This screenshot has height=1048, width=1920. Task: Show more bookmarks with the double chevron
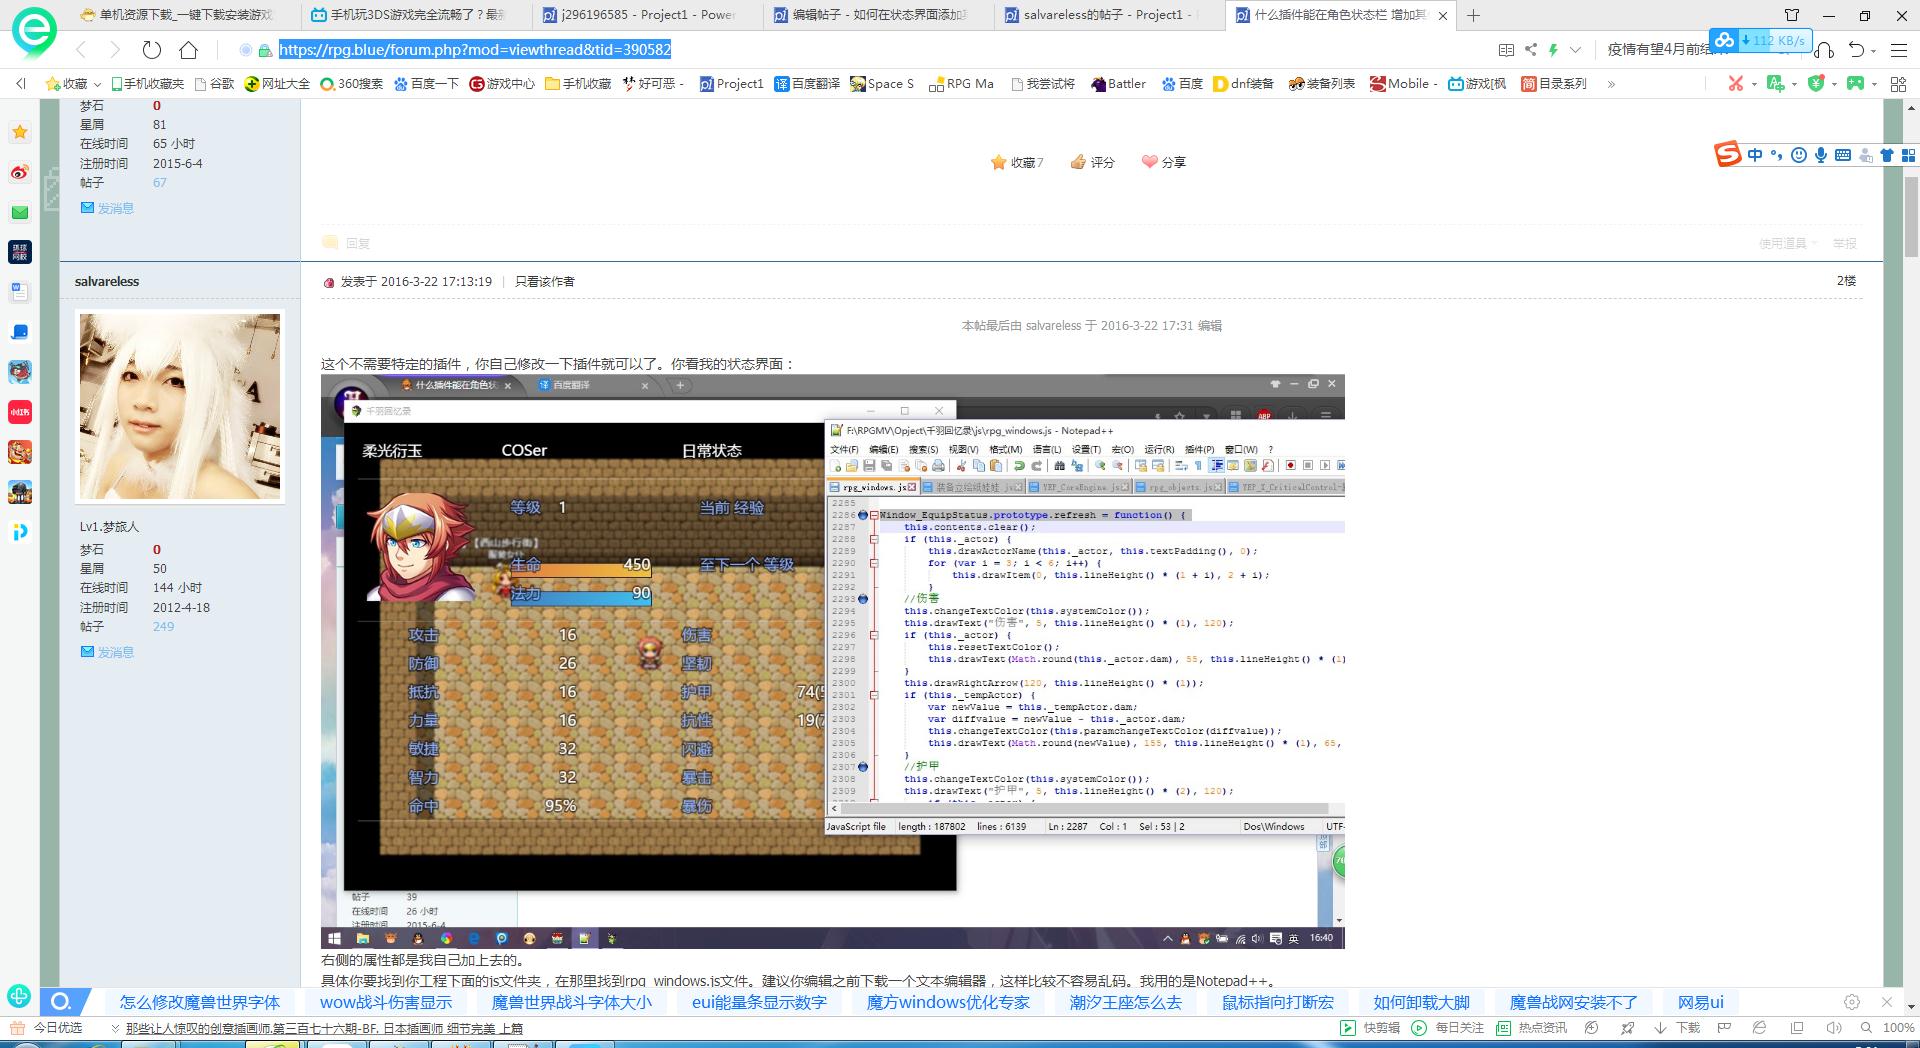click(1611, 84)
